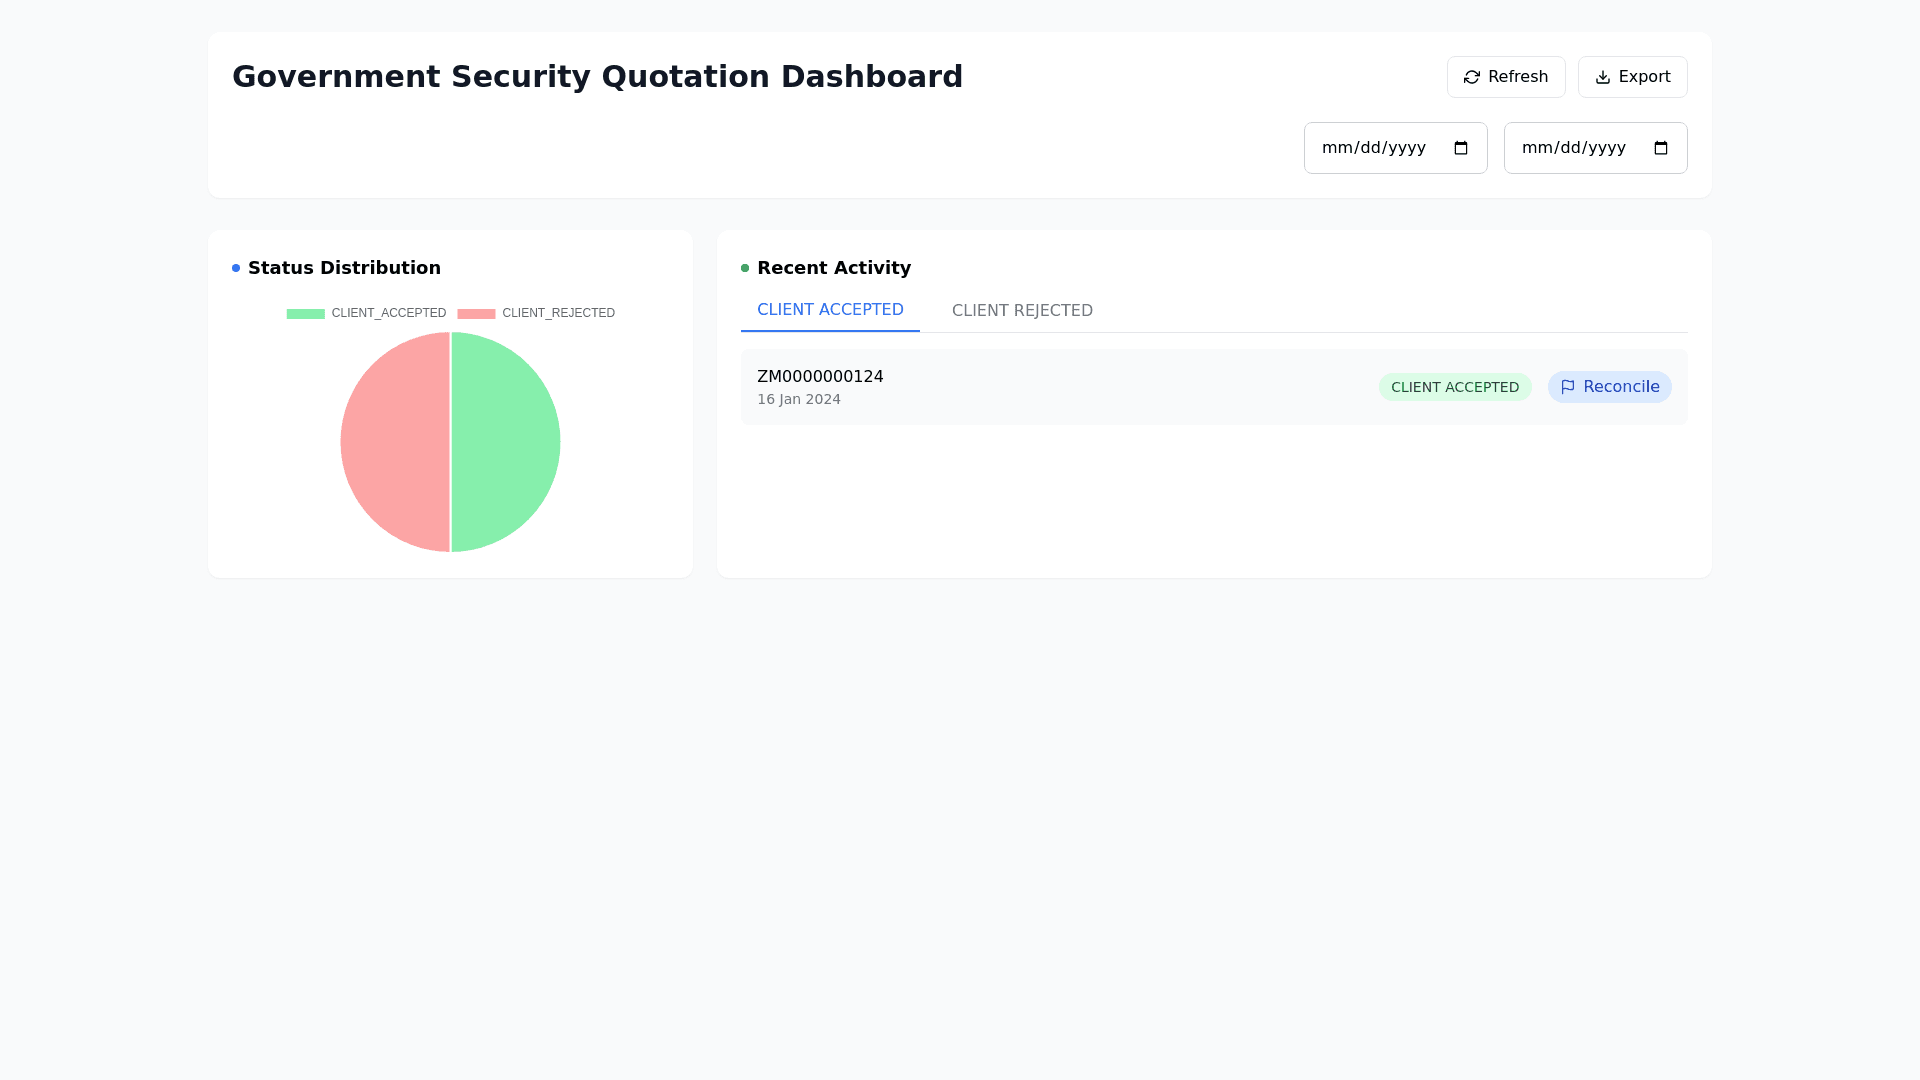1920x1080 pixels.
Task: Select the CLIENT ACCEPTED tab
Action: point(830,310)
